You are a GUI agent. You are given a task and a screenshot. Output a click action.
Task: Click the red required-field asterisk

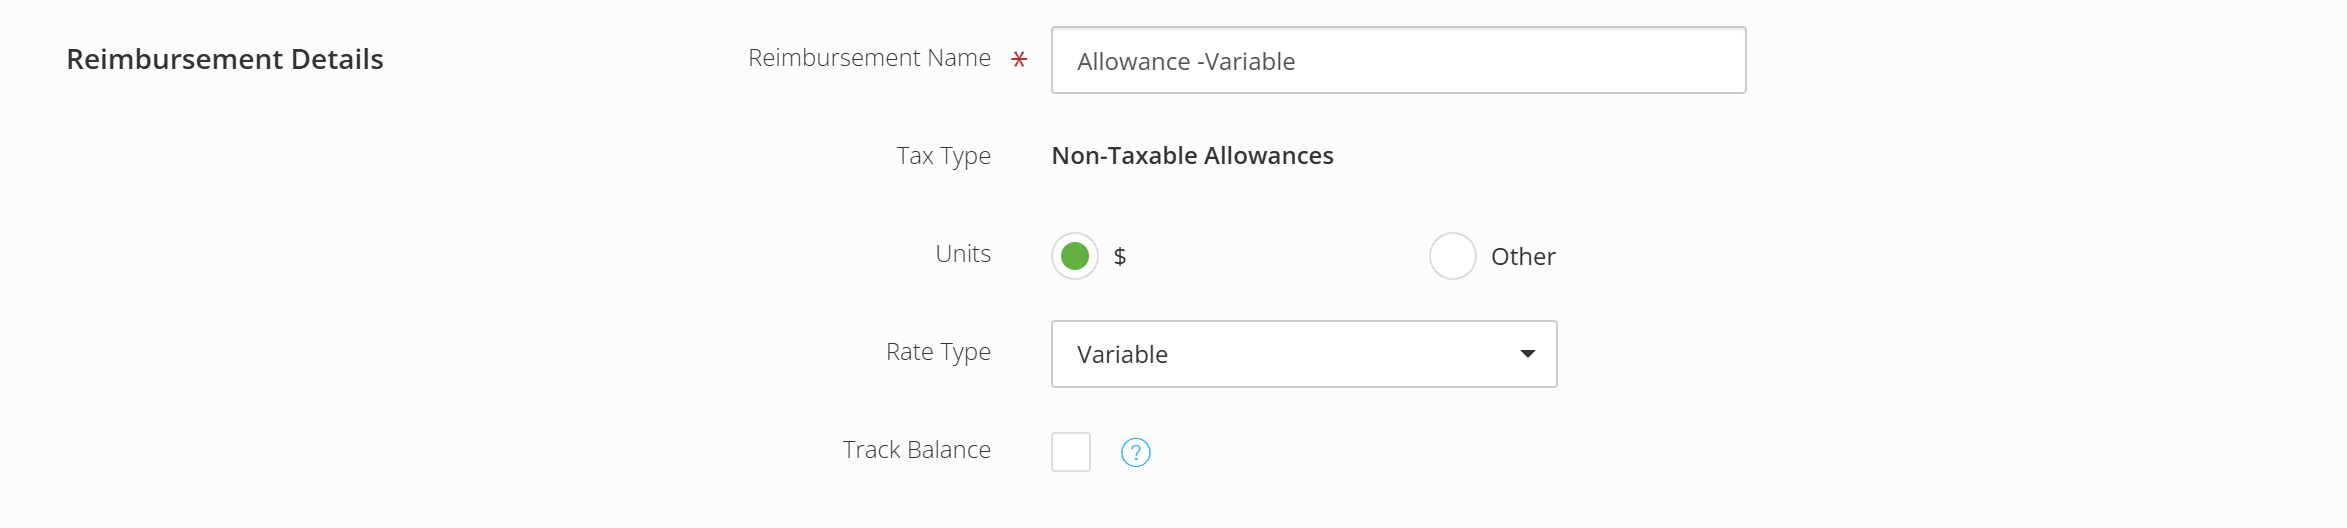click(1019, 60)
